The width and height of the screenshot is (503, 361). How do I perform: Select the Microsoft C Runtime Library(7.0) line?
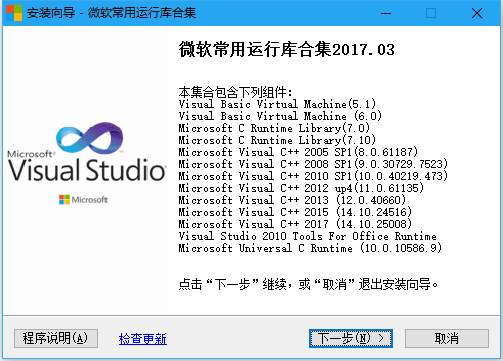click(274, 128)
